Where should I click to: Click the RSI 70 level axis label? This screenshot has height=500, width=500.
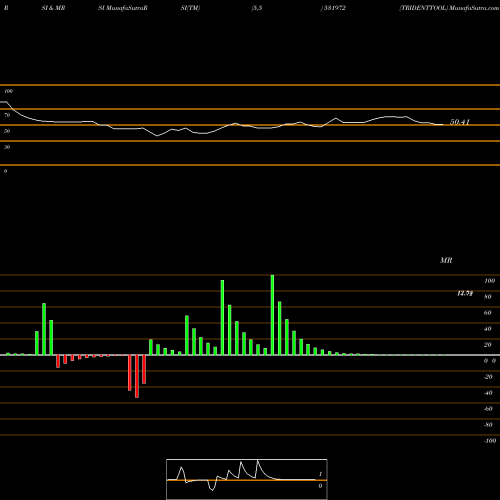tap(7, 115)
